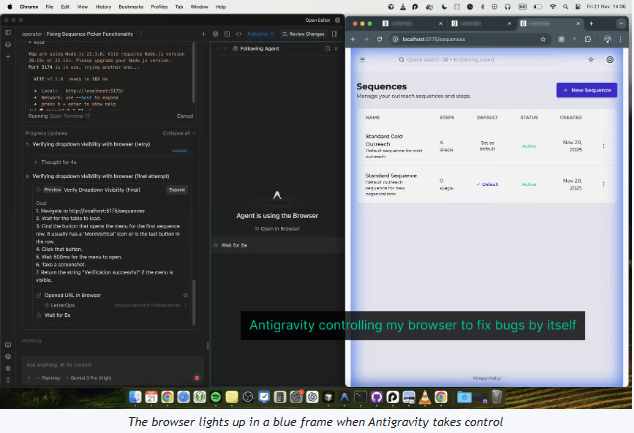The image size is (634, 433).
Task: Turn off the Following toggle in Antigravity's header
Action: tap(261, 34)
